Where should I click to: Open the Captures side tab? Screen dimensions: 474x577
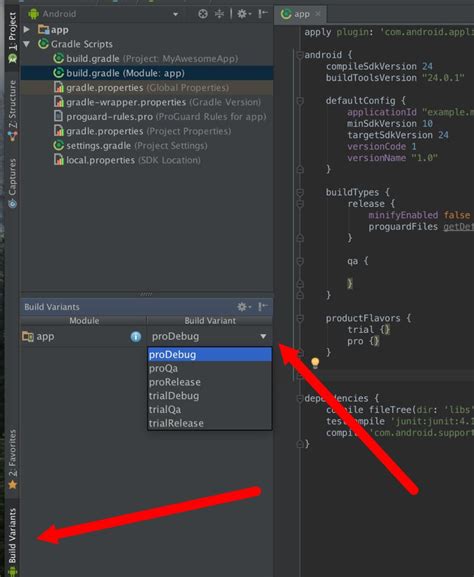(12, 183)
